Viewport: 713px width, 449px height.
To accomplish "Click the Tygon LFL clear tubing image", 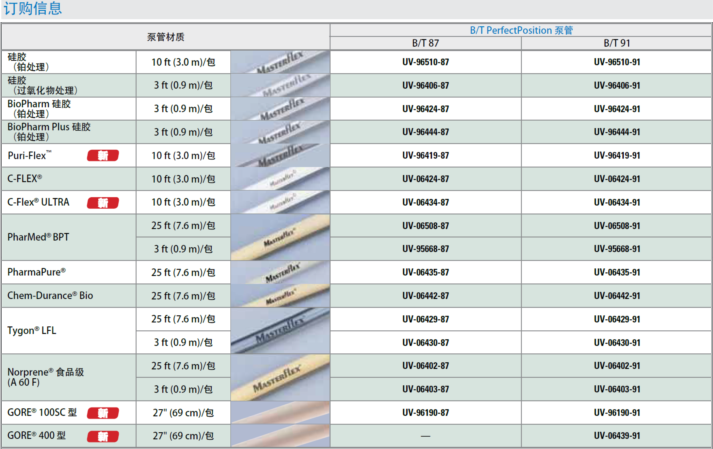I will 280,331.
